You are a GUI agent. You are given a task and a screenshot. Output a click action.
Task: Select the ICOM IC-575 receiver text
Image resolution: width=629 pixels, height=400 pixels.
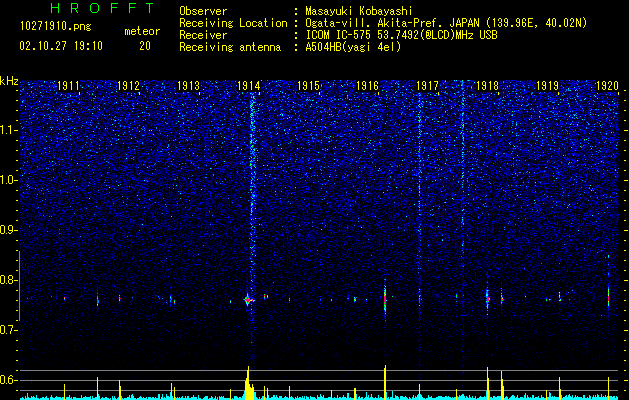pos(401,35)
